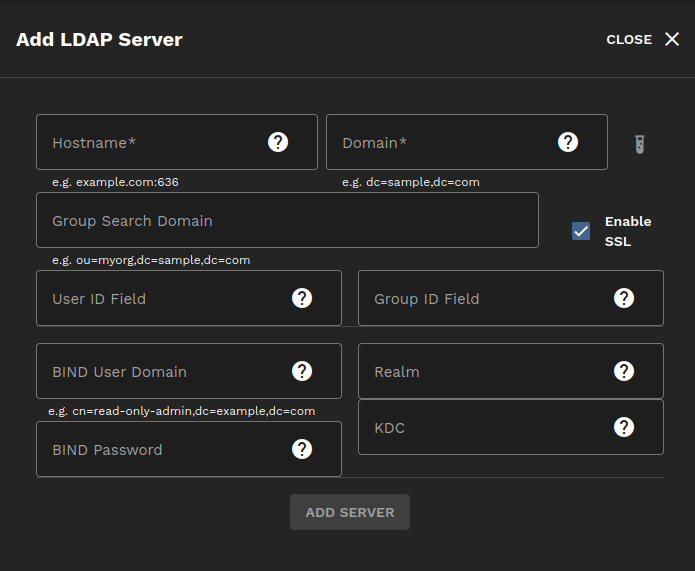Click into the Domain text field

point(440,143)
